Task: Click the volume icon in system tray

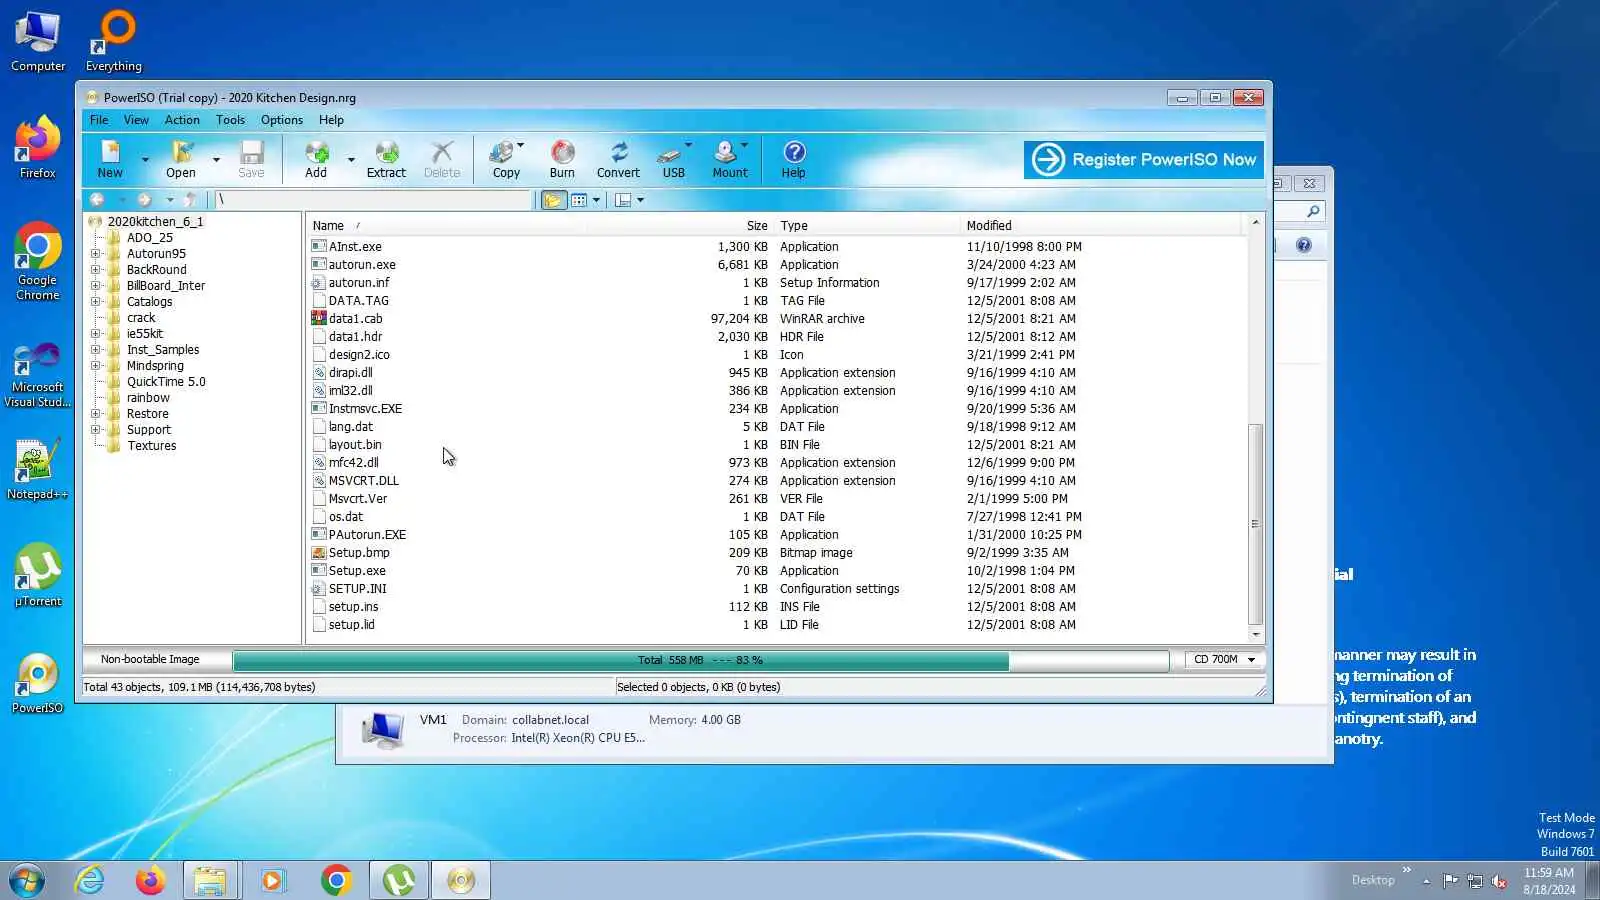Action: [x=1499, y=881]
